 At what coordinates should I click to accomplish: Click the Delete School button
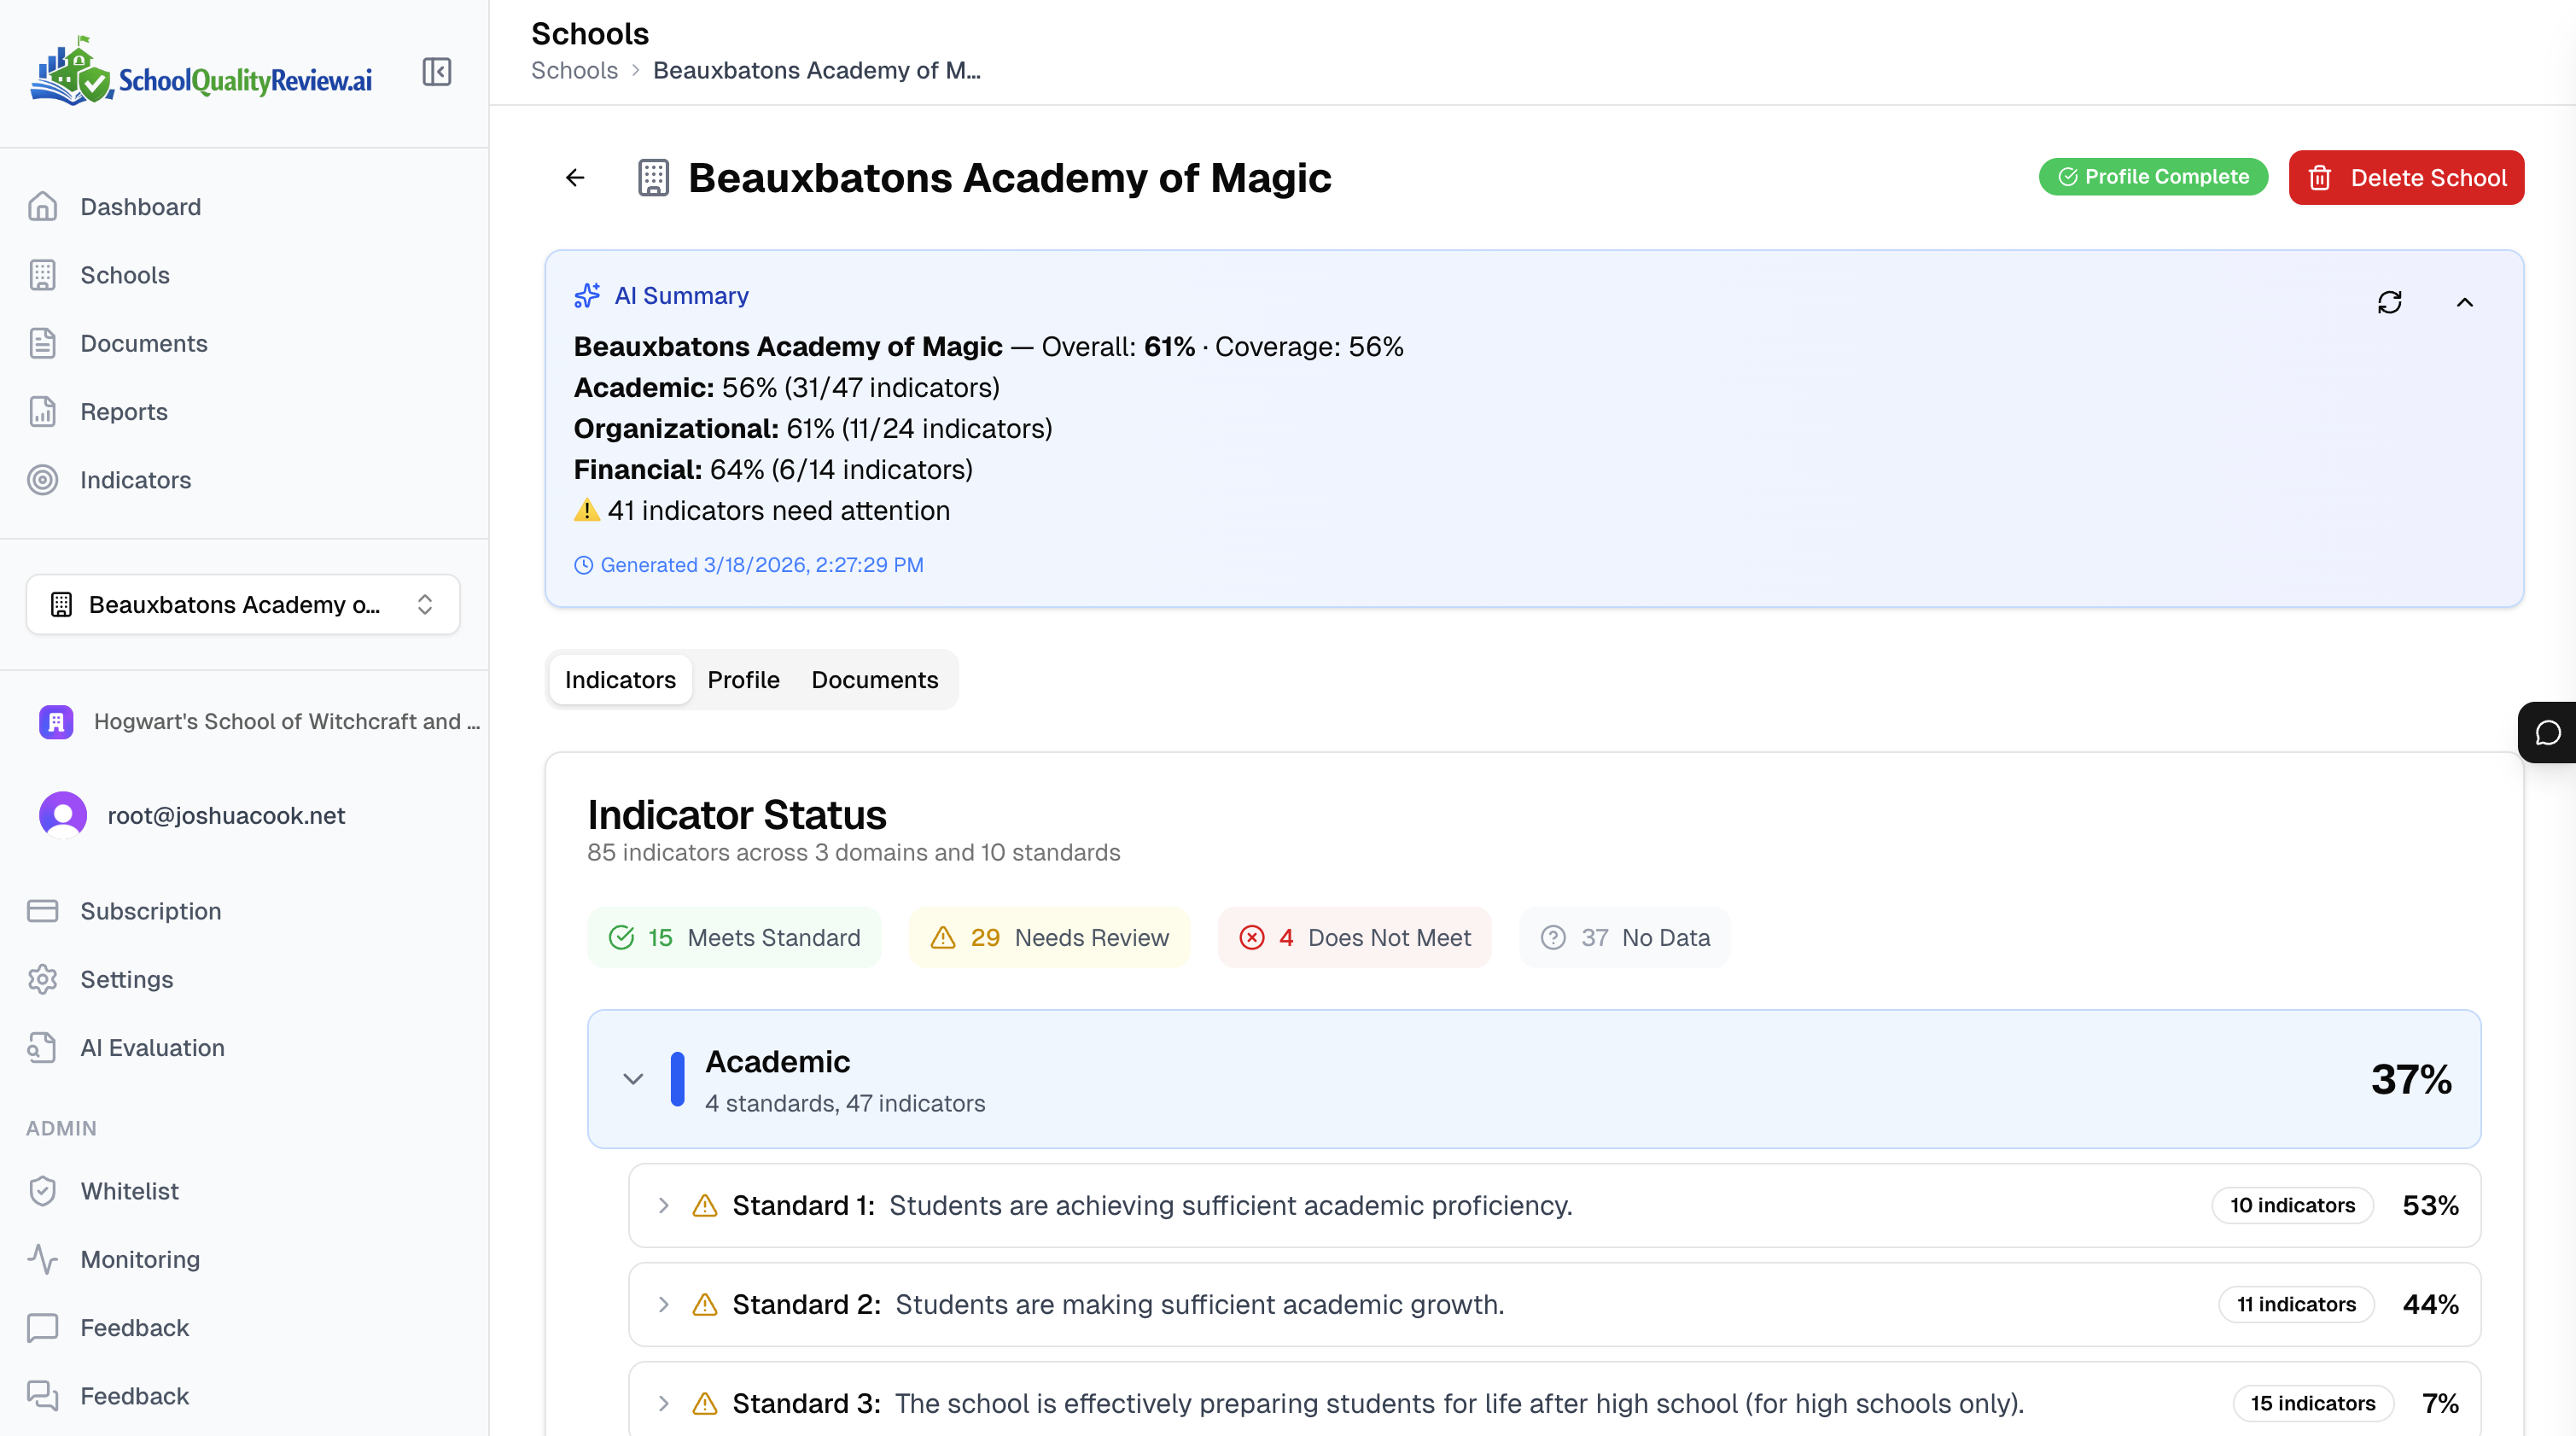[2406, 177]
